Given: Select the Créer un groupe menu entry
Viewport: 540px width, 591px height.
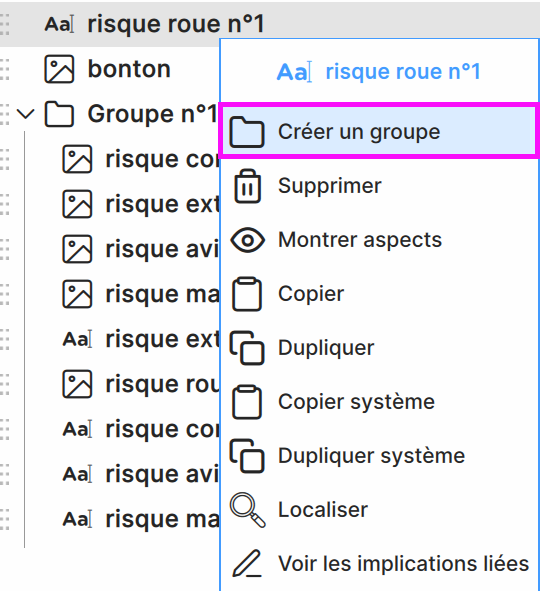Looking at the screenshot, I should (x=379, y=130).
